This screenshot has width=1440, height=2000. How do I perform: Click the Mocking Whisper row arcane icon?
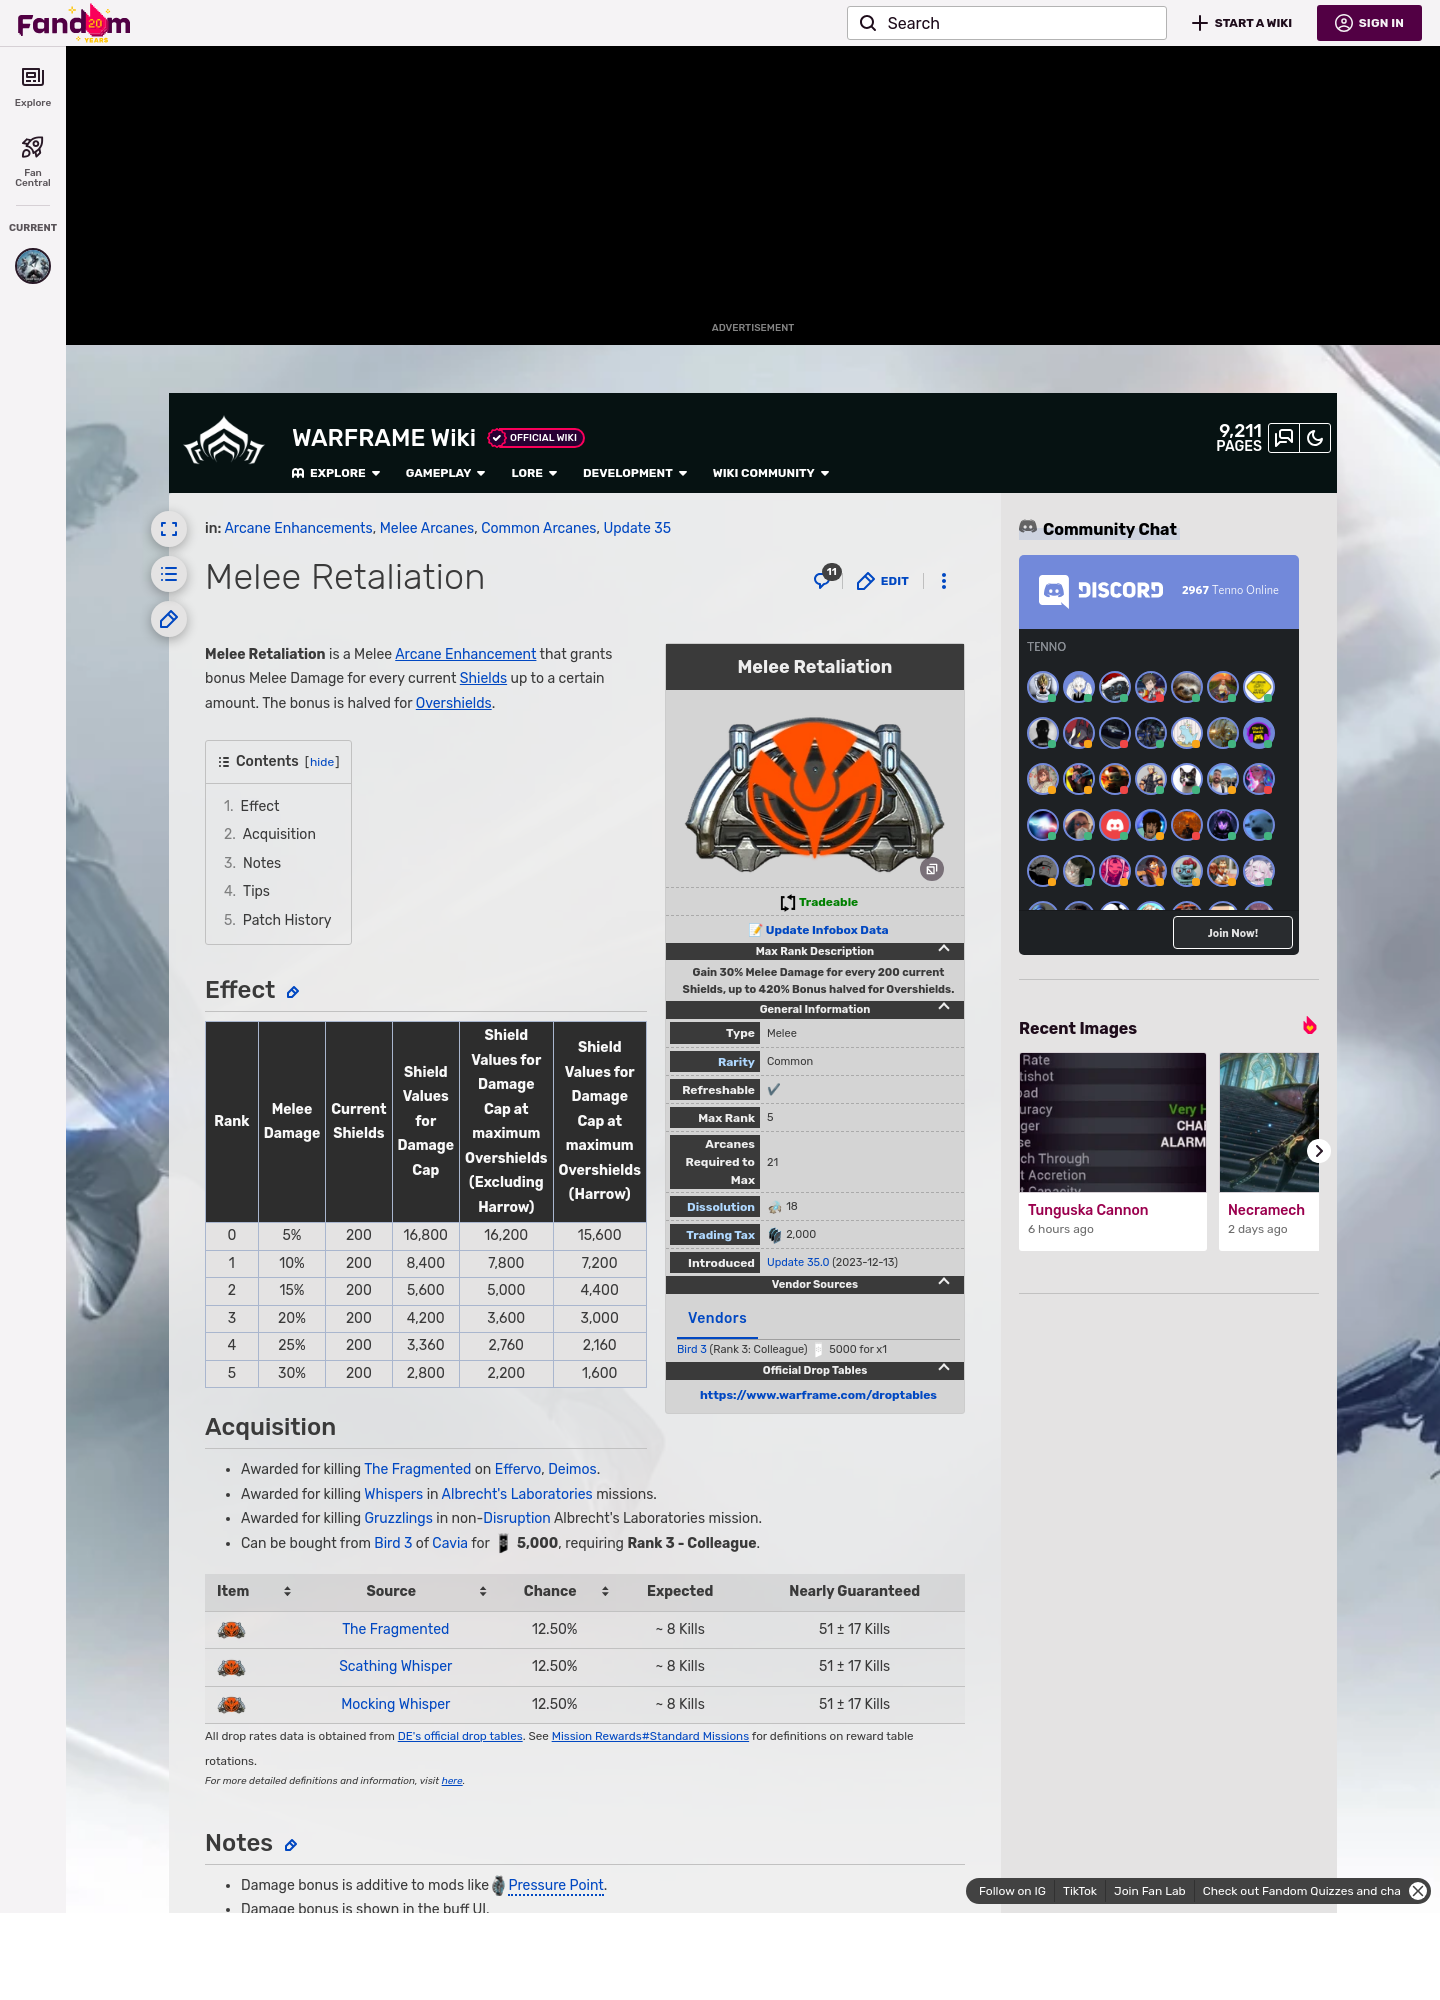tap(232, 1705)
